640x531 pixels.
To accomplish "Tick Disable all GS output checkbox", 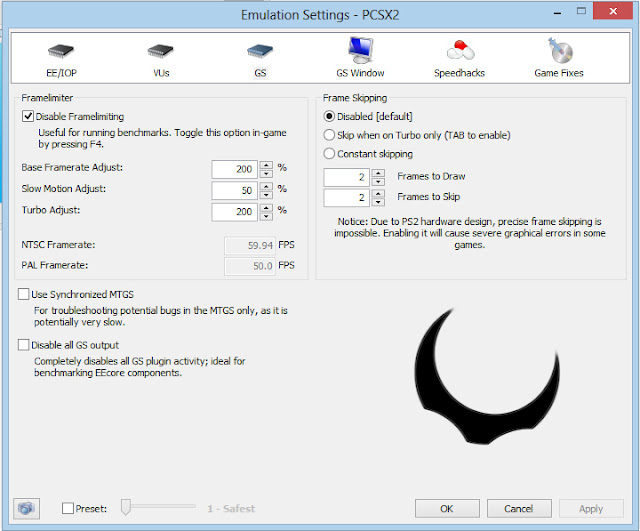I will tap(24, 345).
